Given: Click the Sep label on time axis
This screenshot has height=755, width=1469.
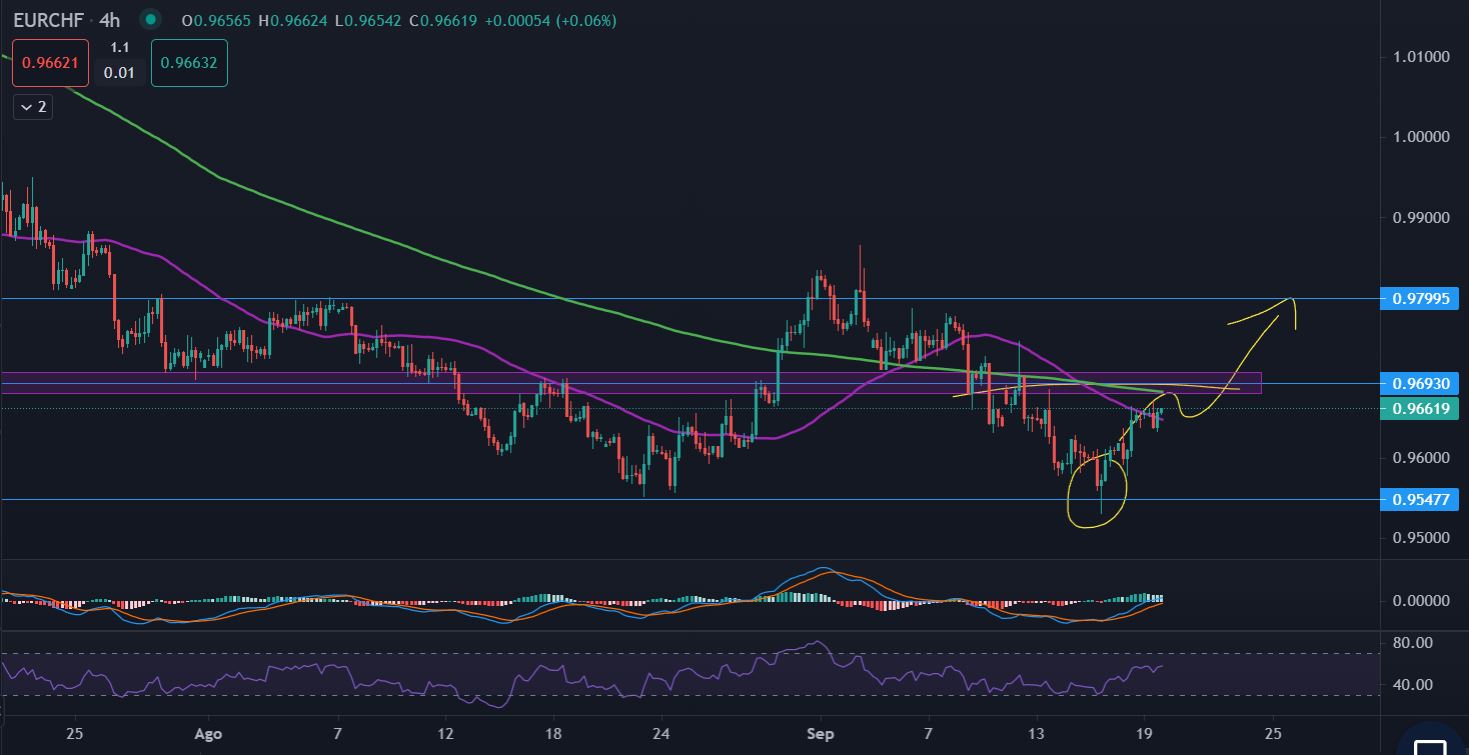Looking at the screenshot, I should coord(820,732).
